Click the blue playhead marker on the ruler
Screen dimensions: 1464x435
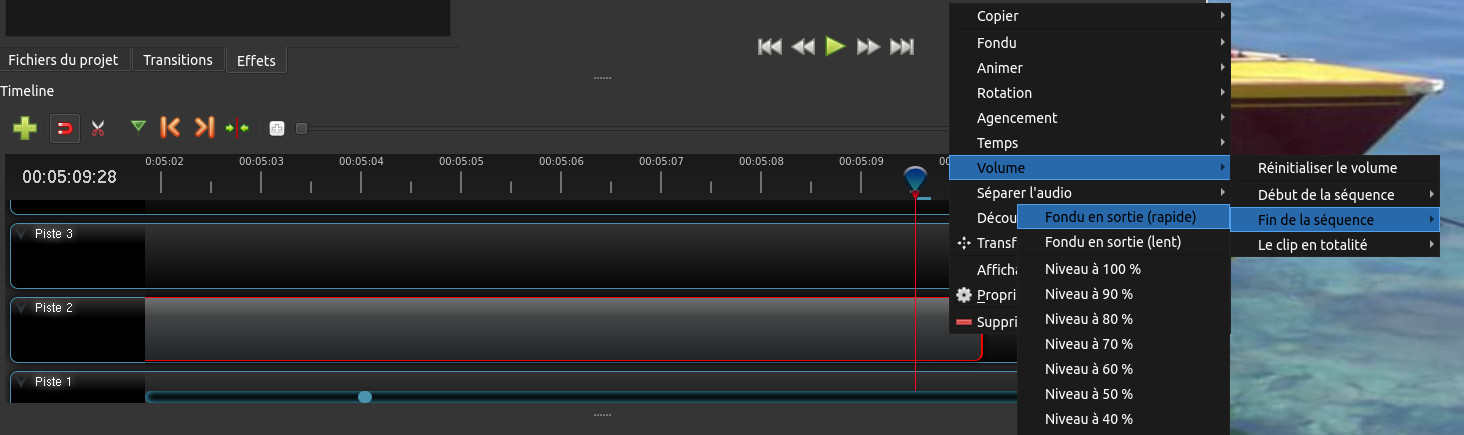tap(914, 180)
